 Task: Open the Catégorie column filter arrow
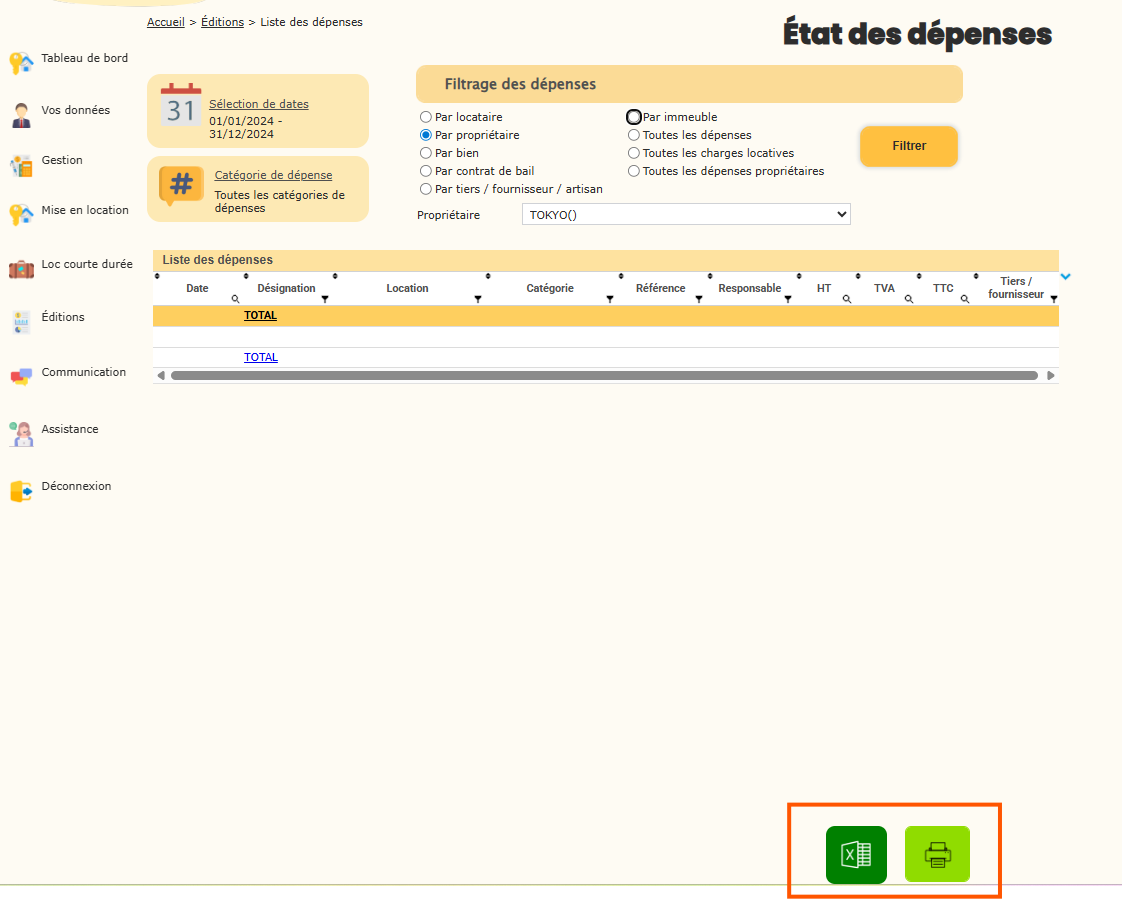pos(610,299)
